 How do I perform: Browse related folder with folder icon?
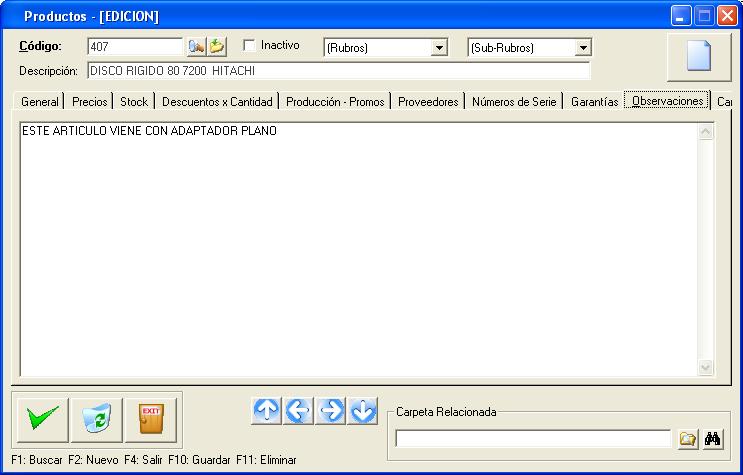pos(687,439)
